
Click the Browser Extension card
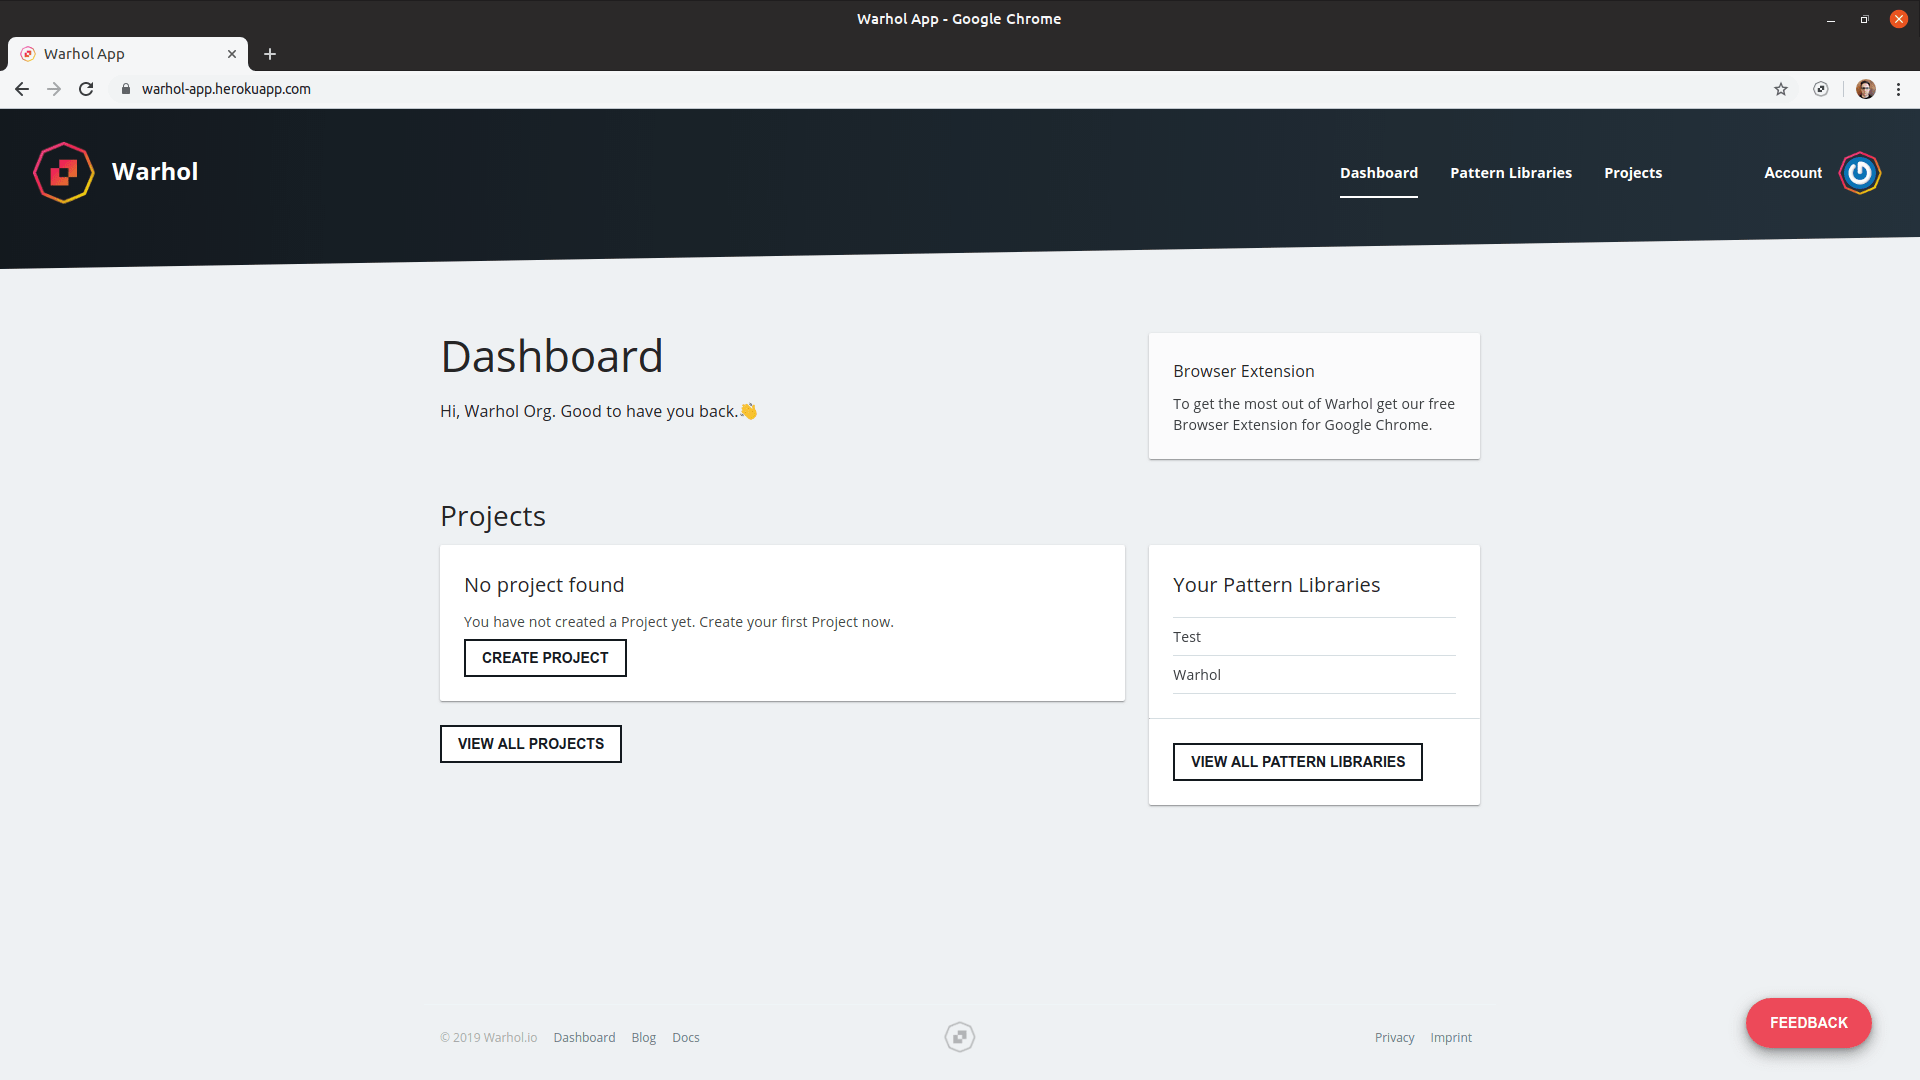coord(1314,396)
